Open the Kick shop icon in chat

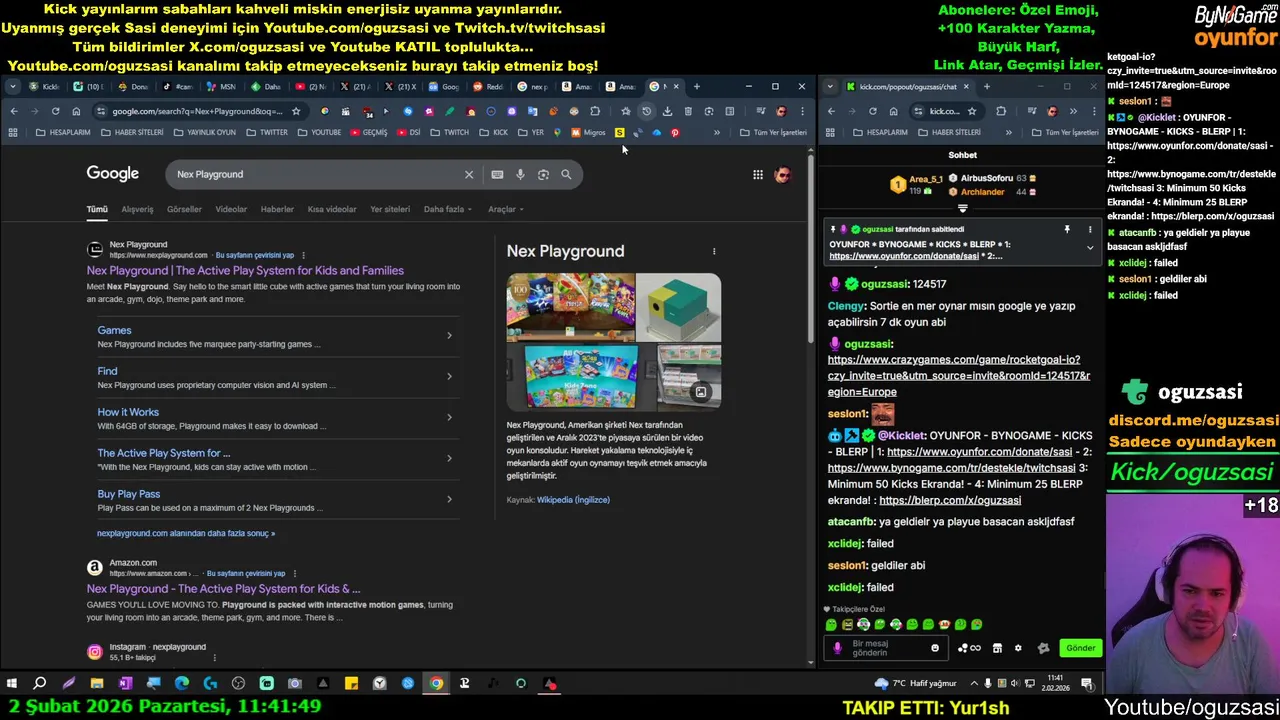point(997,648)
